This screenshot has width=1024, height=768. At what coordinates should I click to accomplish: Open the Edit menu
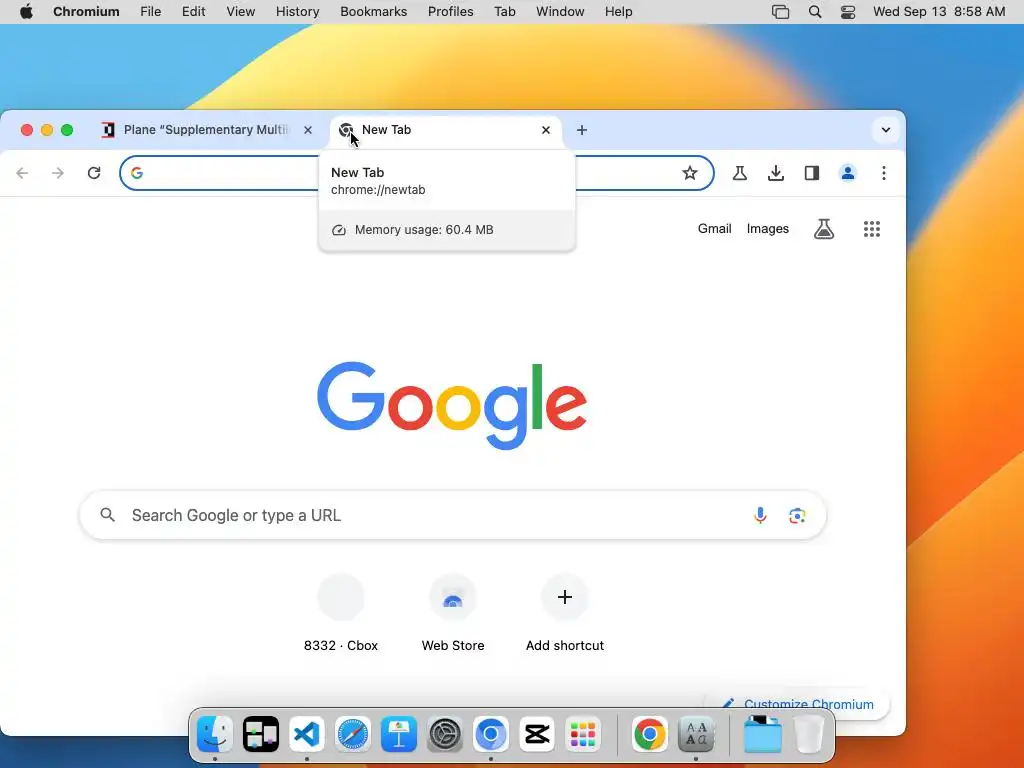click(193, 12)
